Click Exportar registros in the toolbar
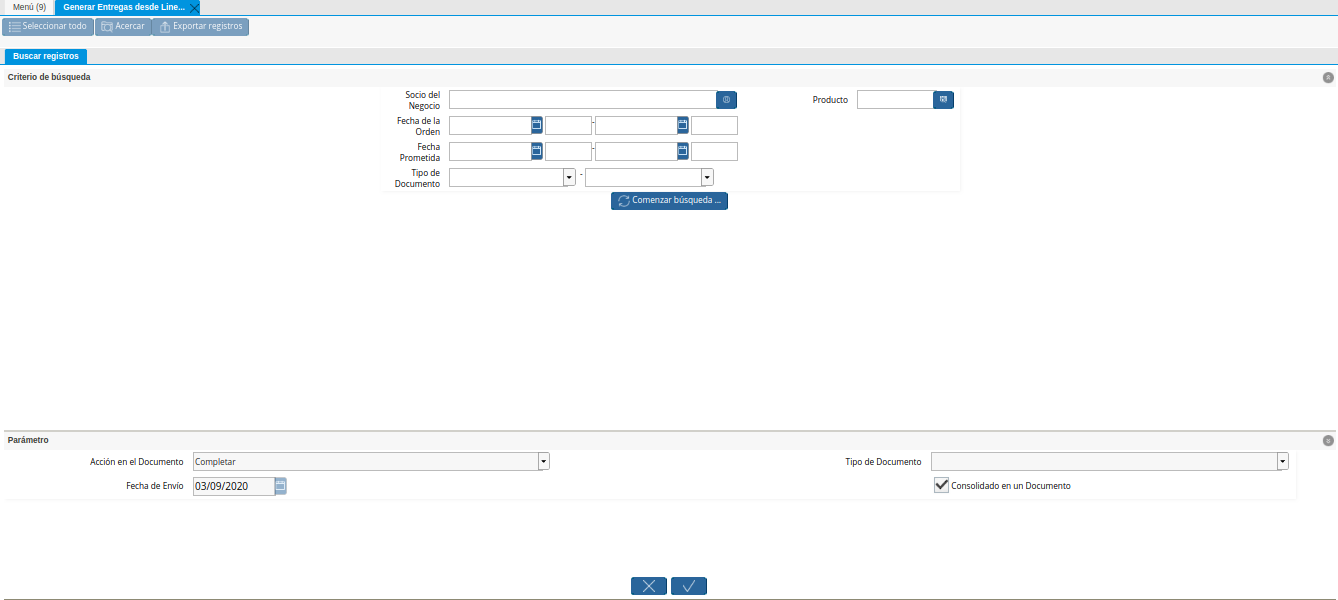The width and height of the screenshot is (1338, 600). tap(200, 26)
